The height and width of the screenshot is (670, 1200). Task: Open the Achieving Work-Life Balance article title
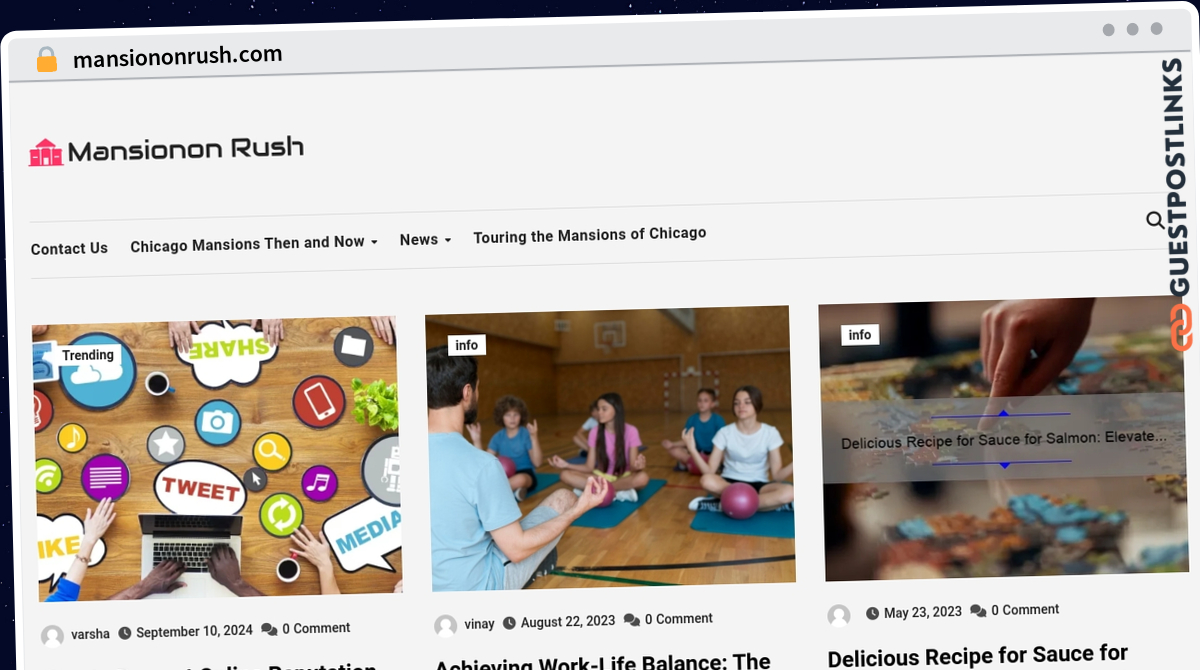[603, 662]
